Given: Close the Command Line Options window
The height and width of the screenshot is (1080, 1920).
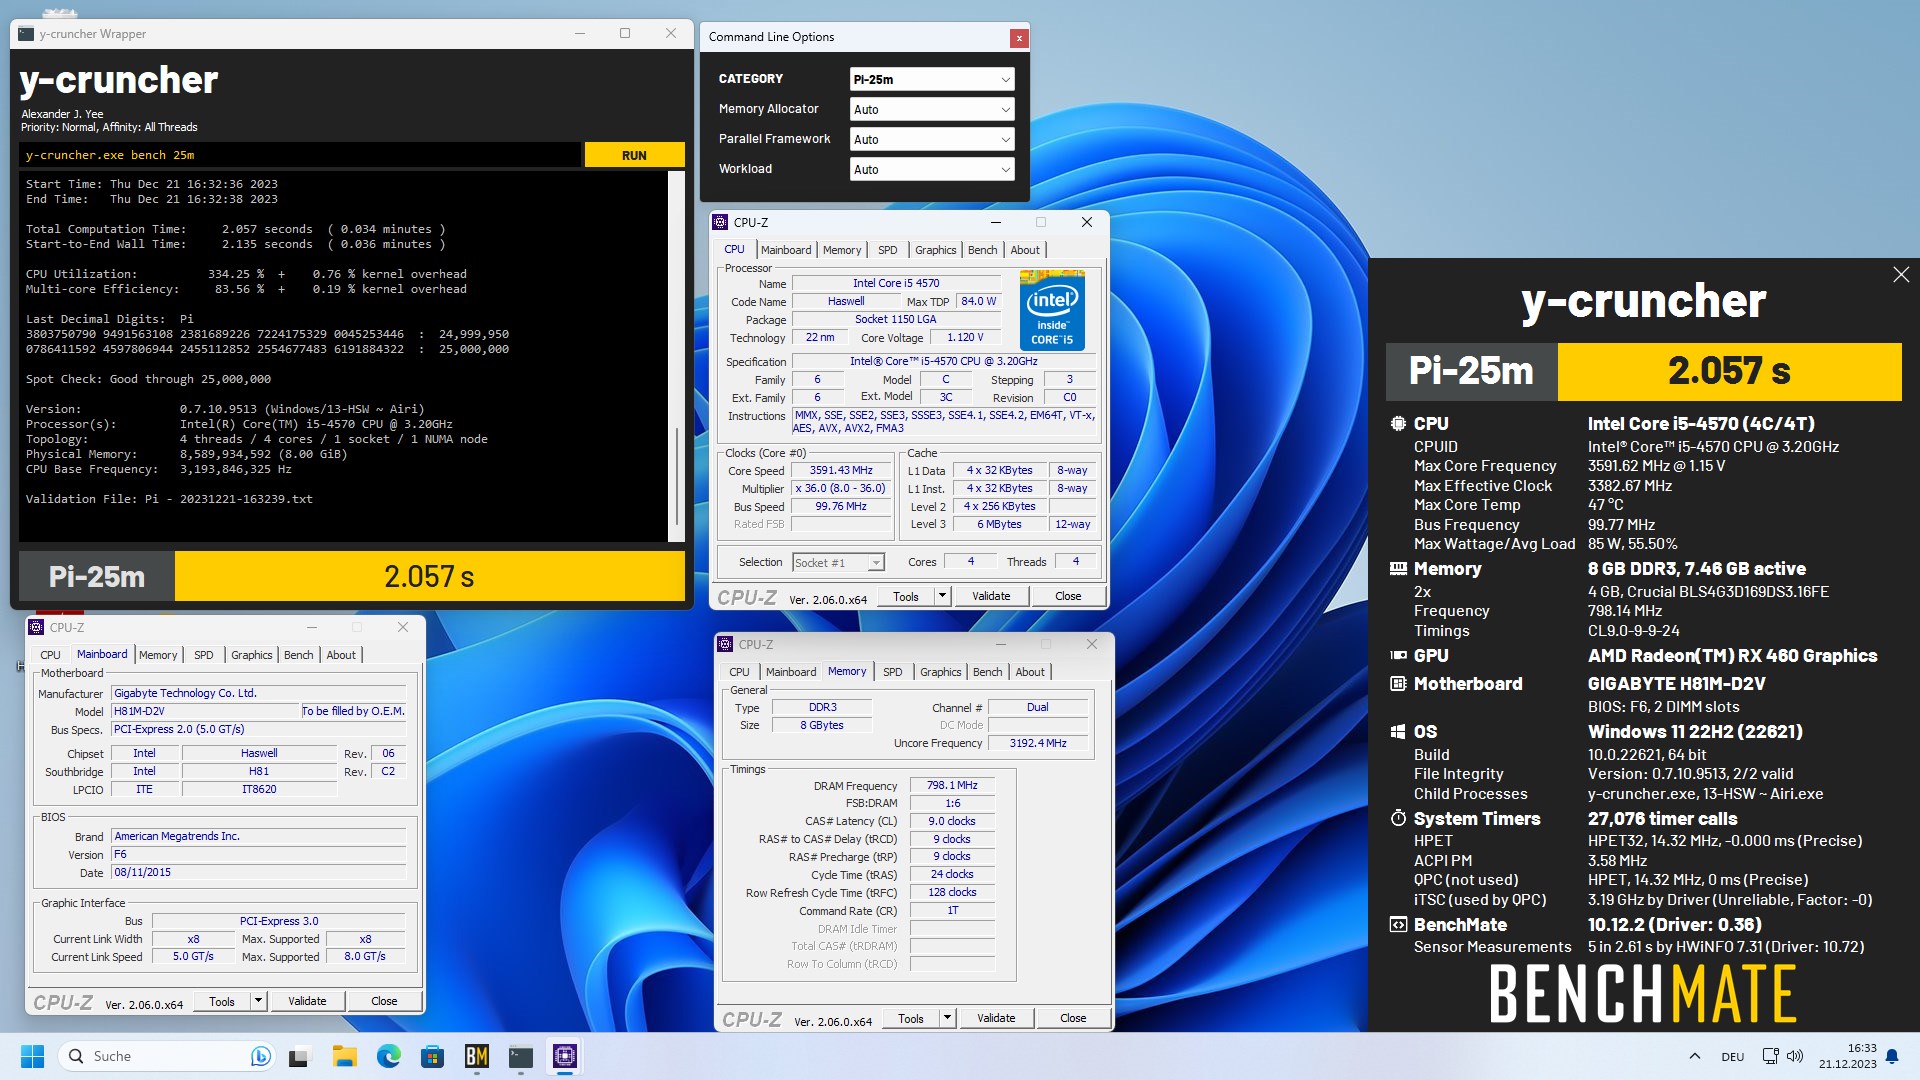Looking at the screenshot, I should click(x=1019, y=38).
